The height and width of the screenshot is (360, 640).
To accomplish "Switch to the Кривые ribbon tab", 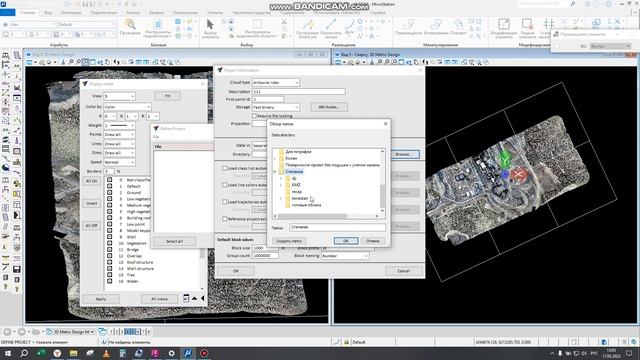I will pos(156,13).
